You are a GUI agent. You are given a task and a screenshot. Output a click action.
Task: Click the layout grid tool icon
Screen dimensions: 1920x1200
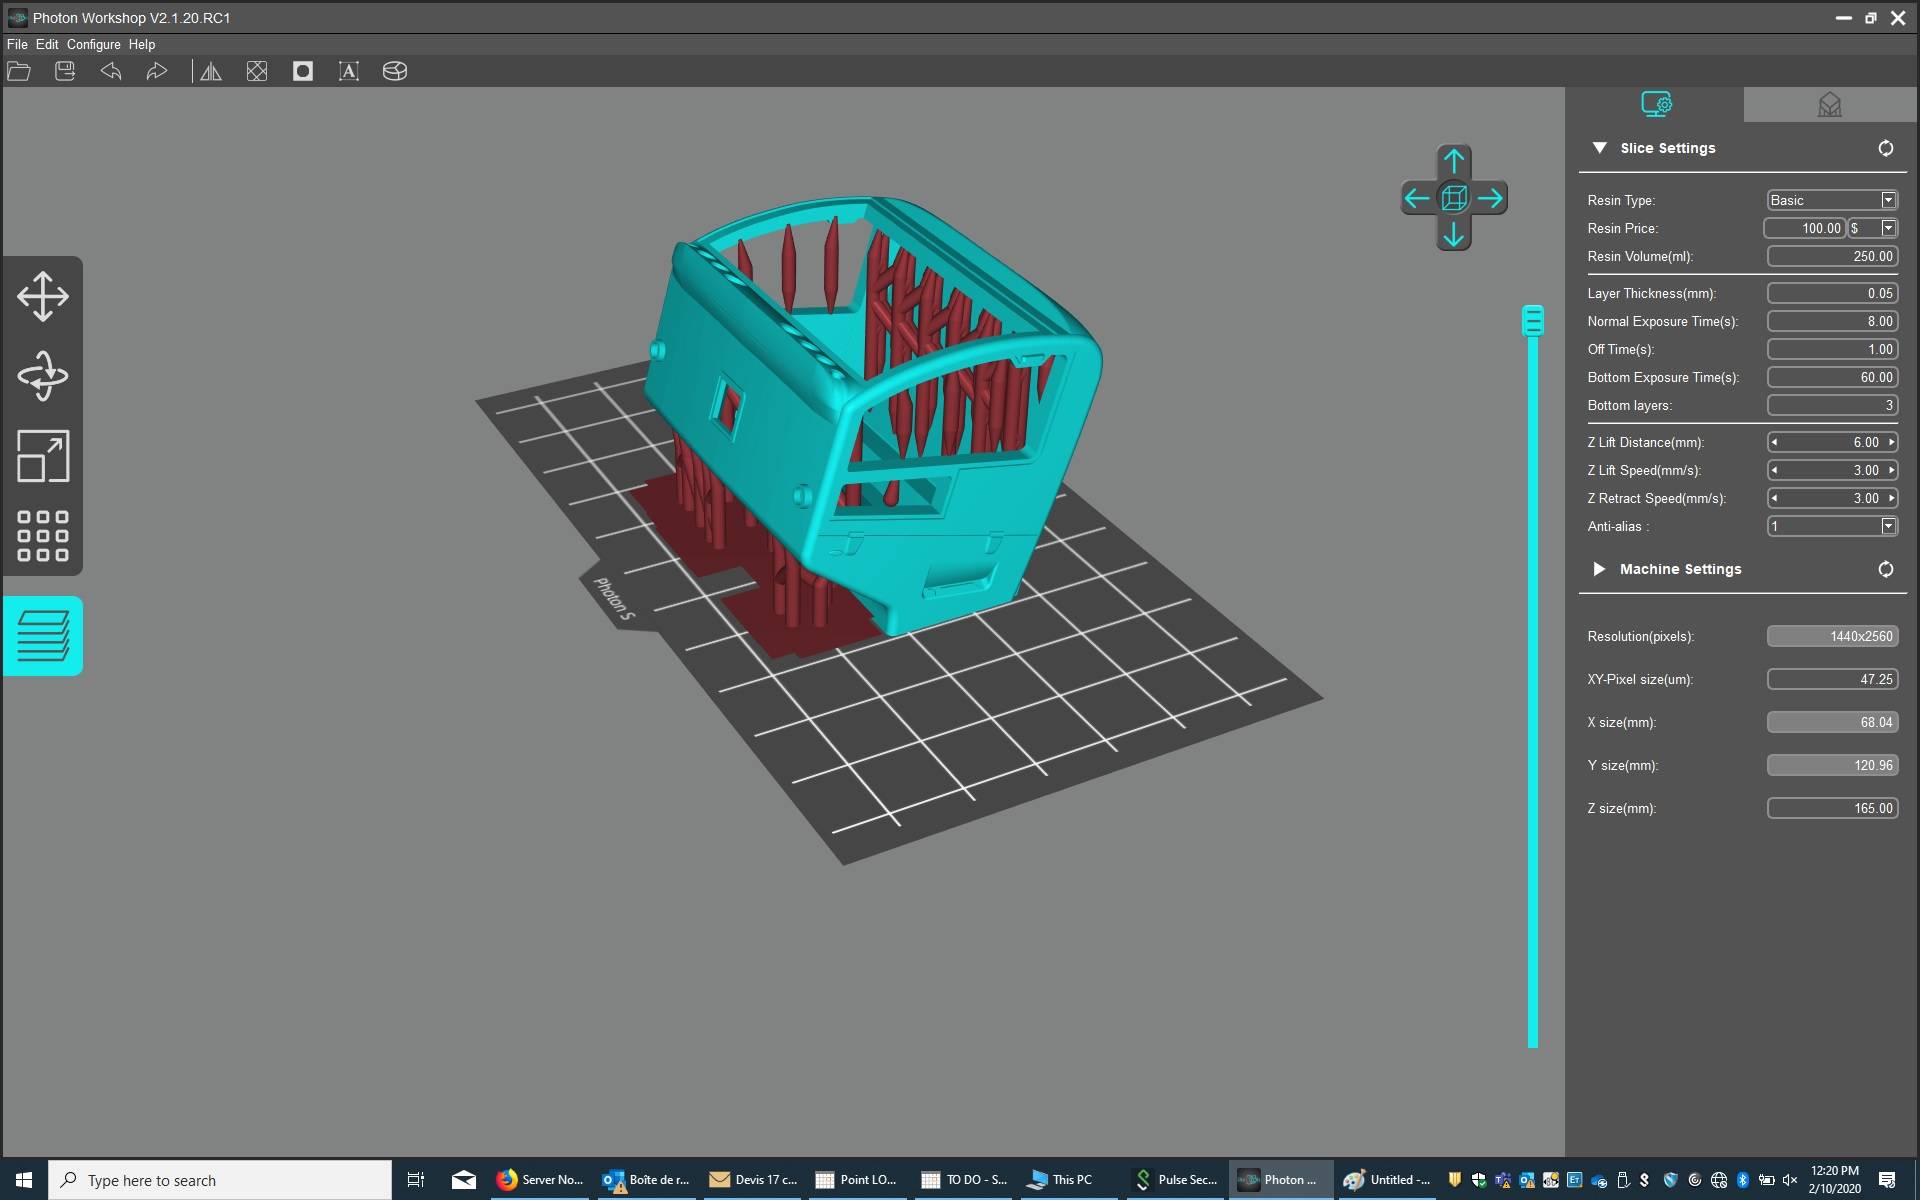tap(43, 536)
